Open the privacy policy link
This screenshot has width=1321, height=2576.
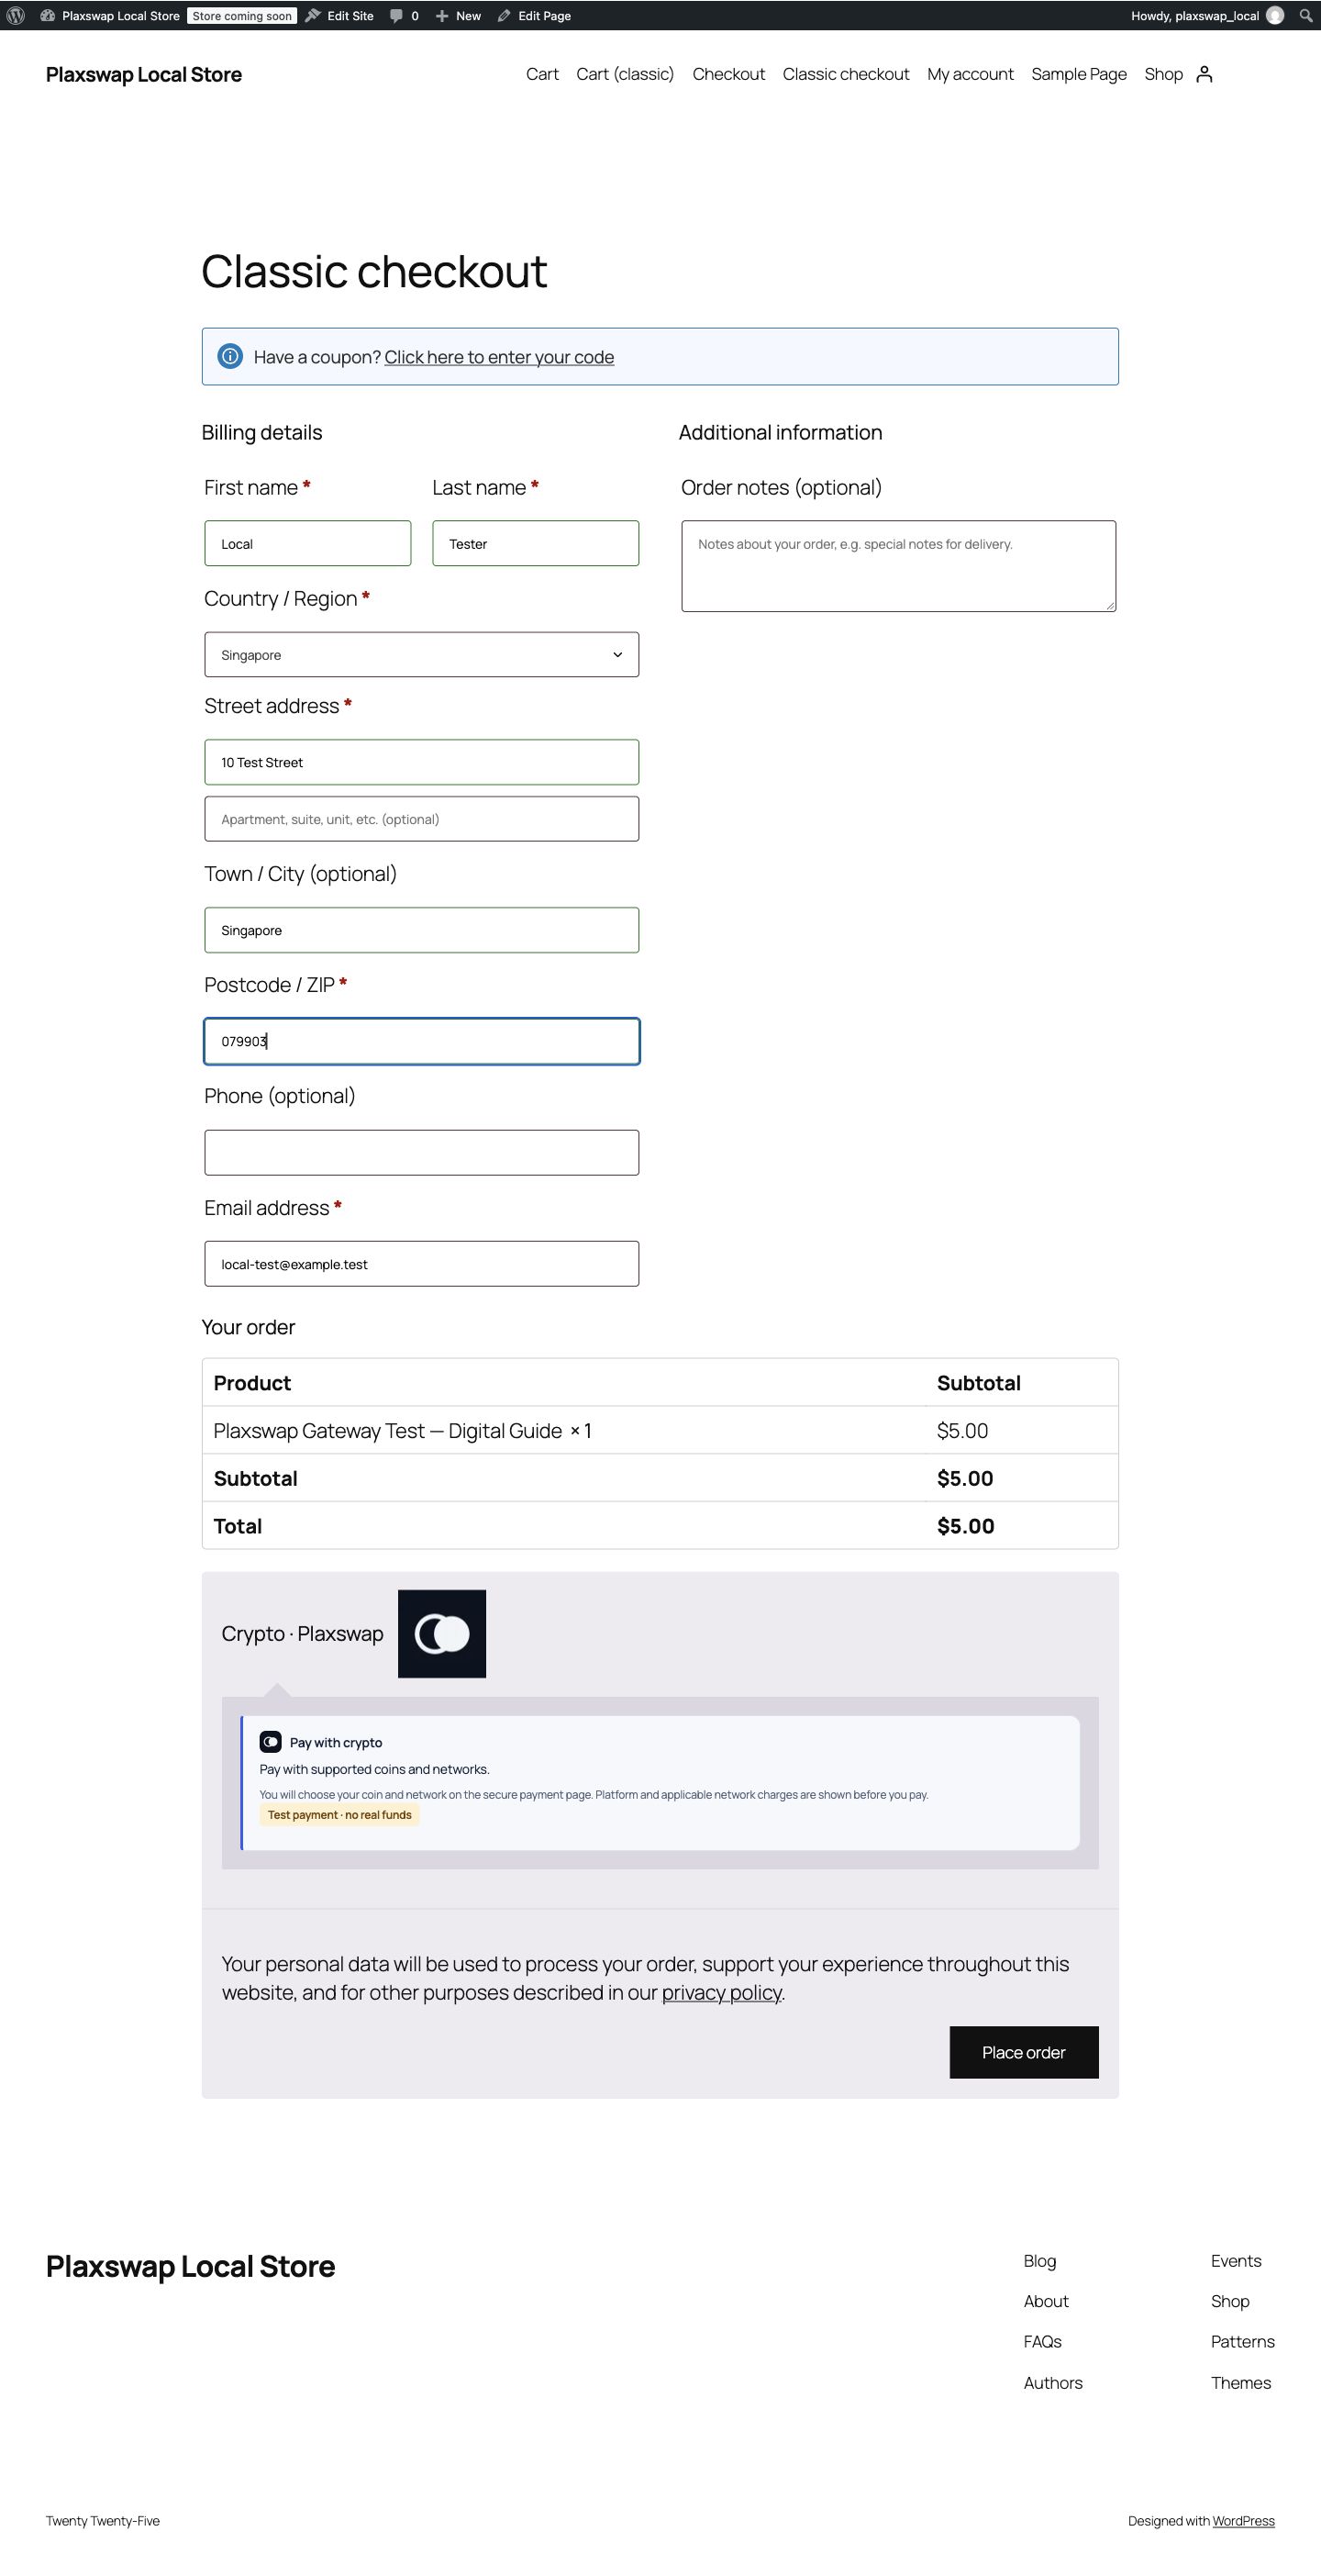click(x=722, y=1992)
